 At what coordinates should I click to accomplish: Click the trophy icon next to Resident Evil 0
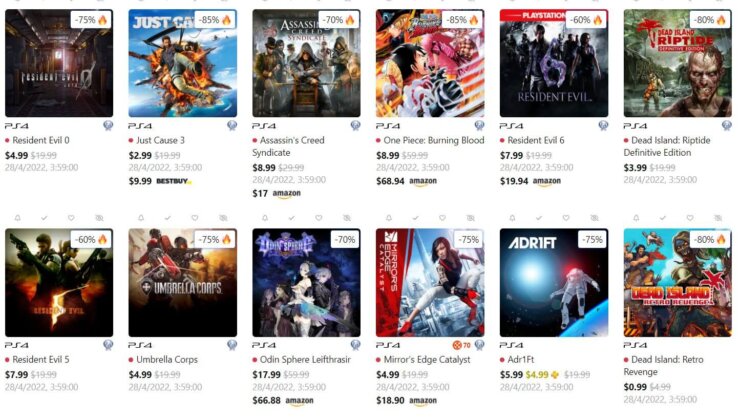tap(108, 126)
